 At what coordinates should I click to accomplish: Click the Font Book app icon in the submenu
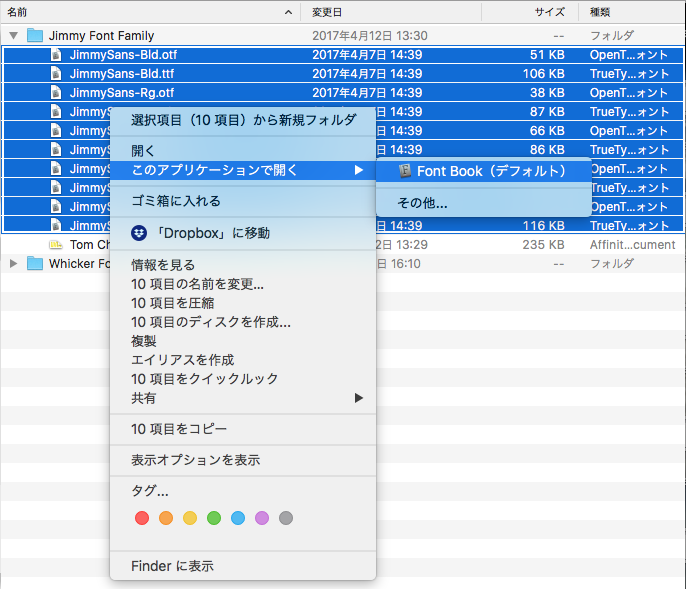[405, 171]
